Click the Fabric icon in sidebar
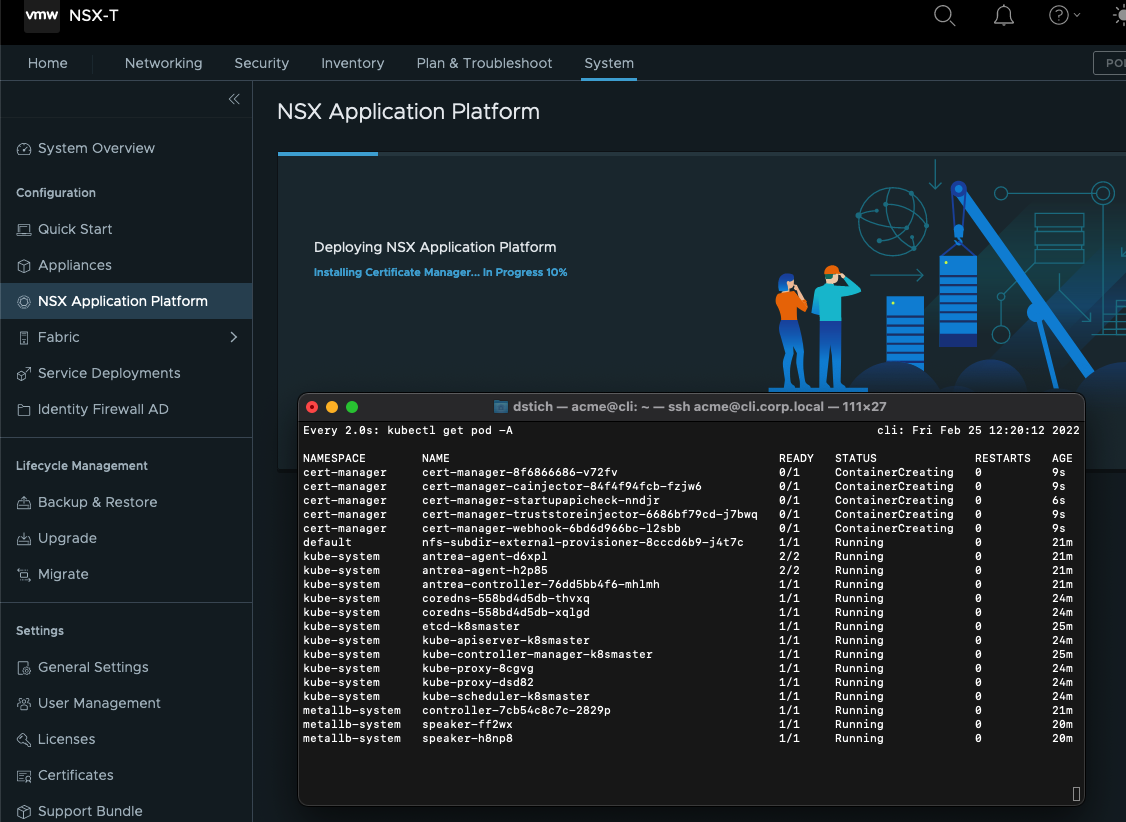1126x822 pixels. pos(24,337)
